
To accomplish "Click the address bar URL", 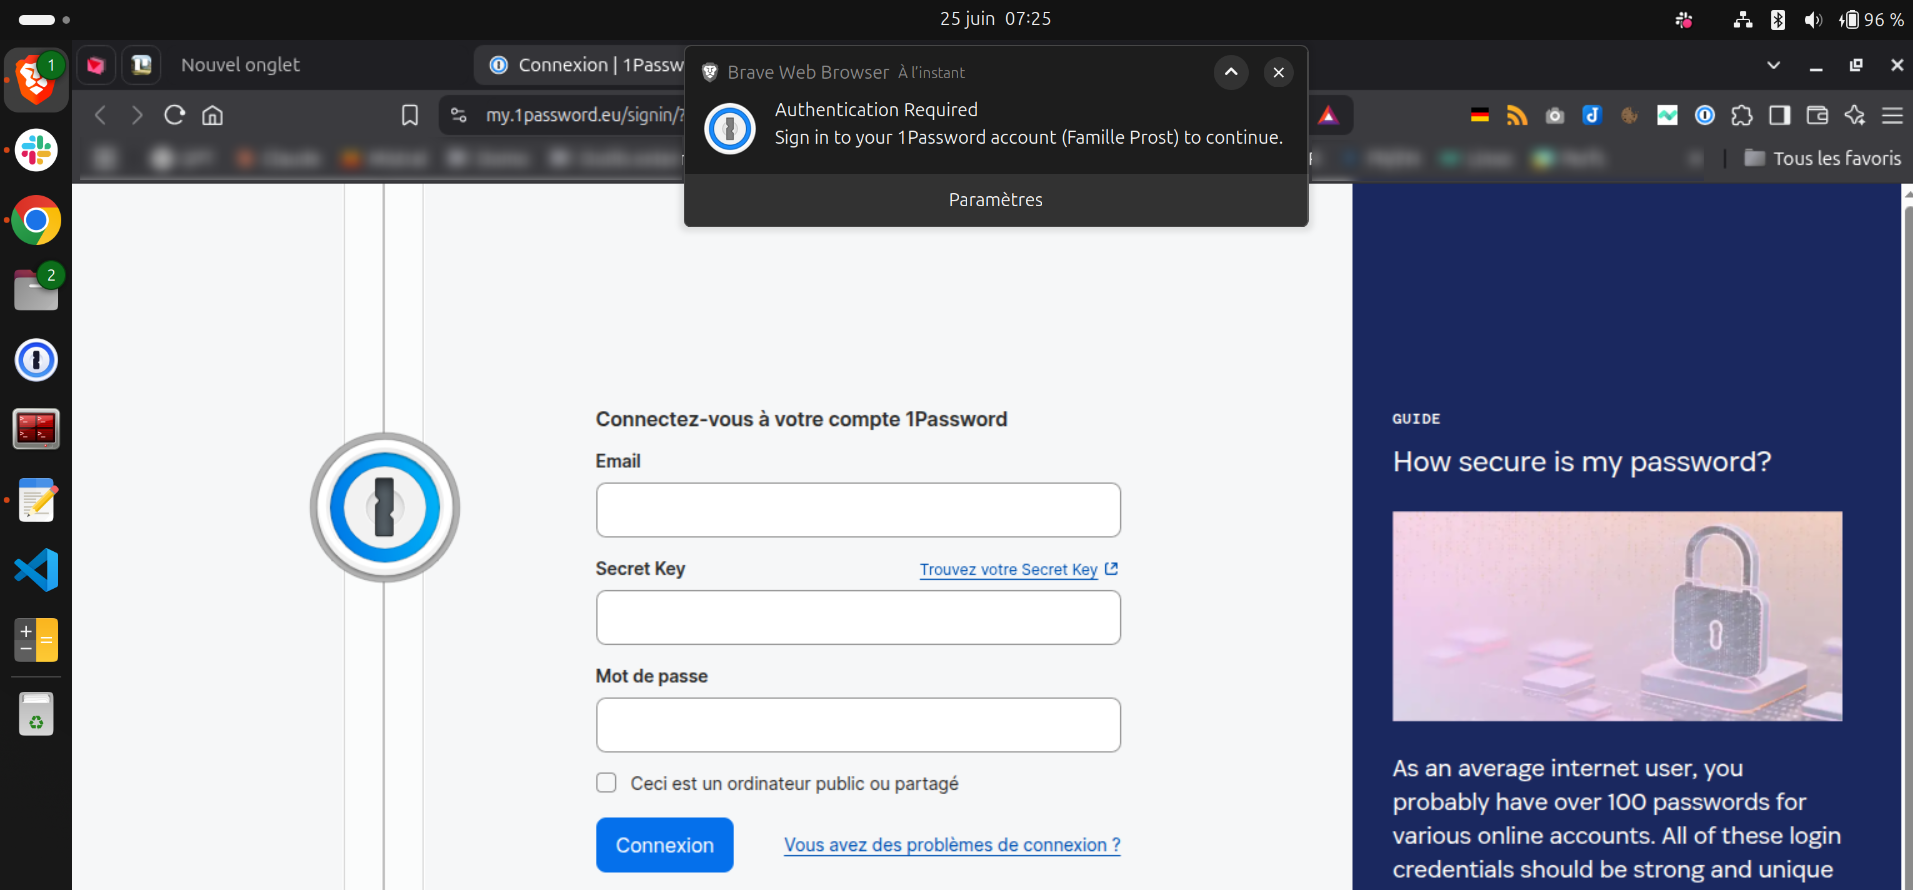I will pyautogui.click(x=583, y=115).
